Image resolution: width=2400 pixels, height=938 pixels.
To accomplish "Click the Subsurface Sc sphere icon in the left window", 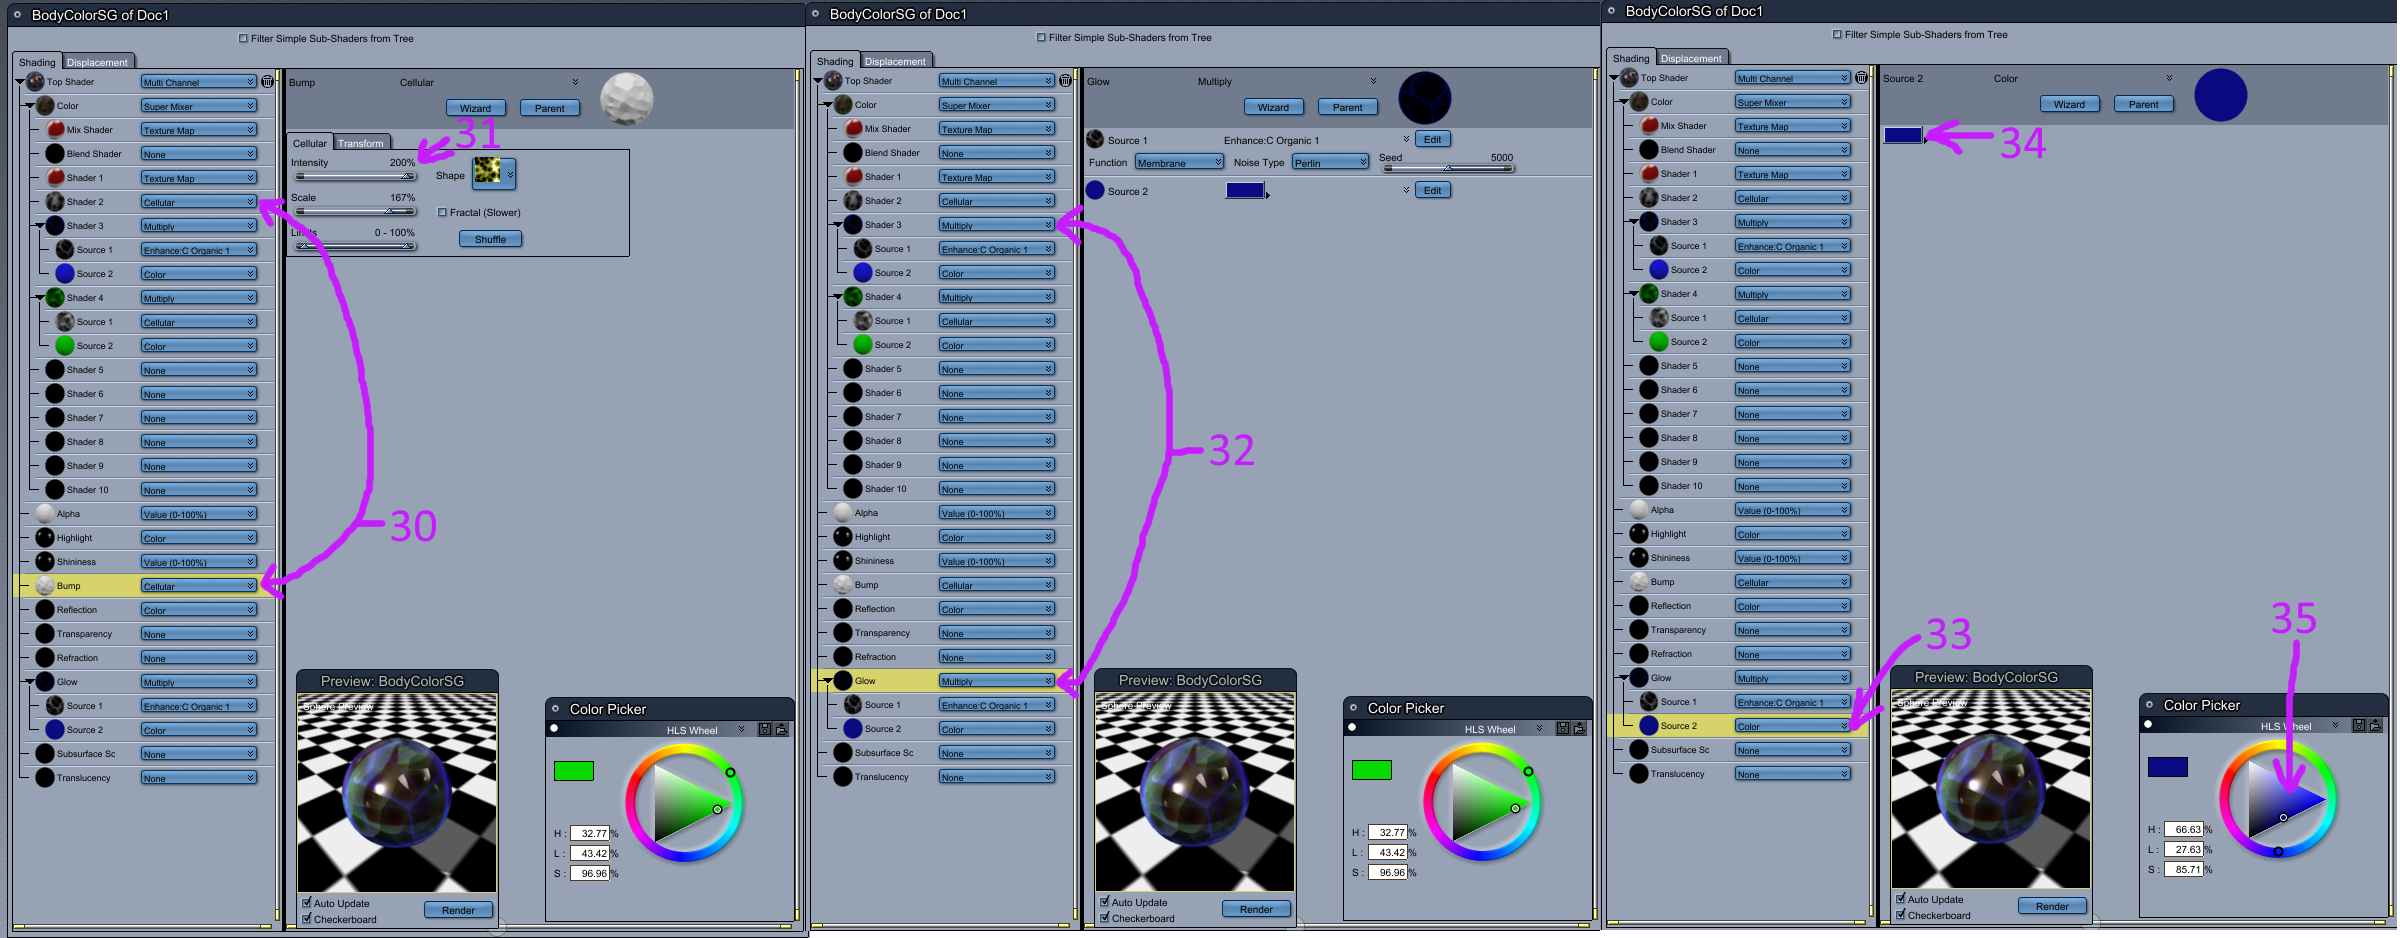I will point(45,754).
